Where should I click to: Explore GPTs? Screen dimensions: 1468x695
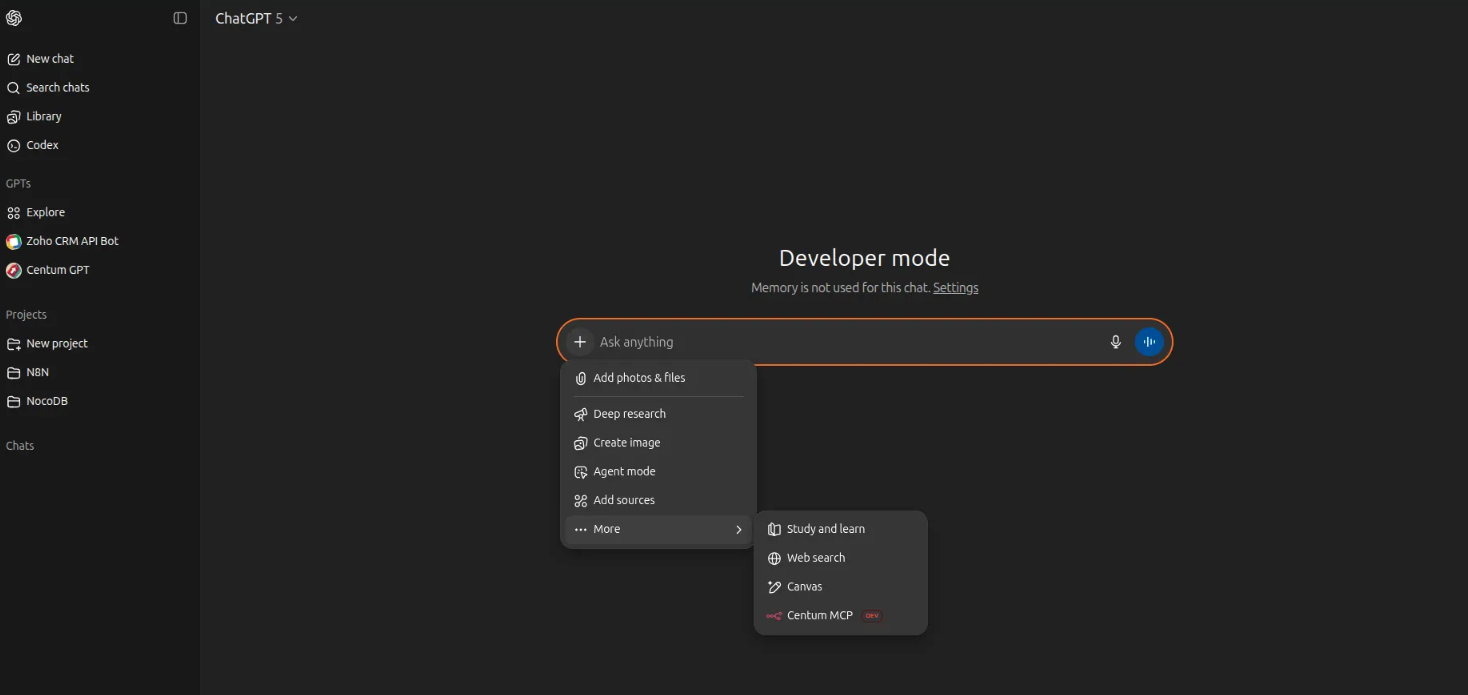point(45,213)
